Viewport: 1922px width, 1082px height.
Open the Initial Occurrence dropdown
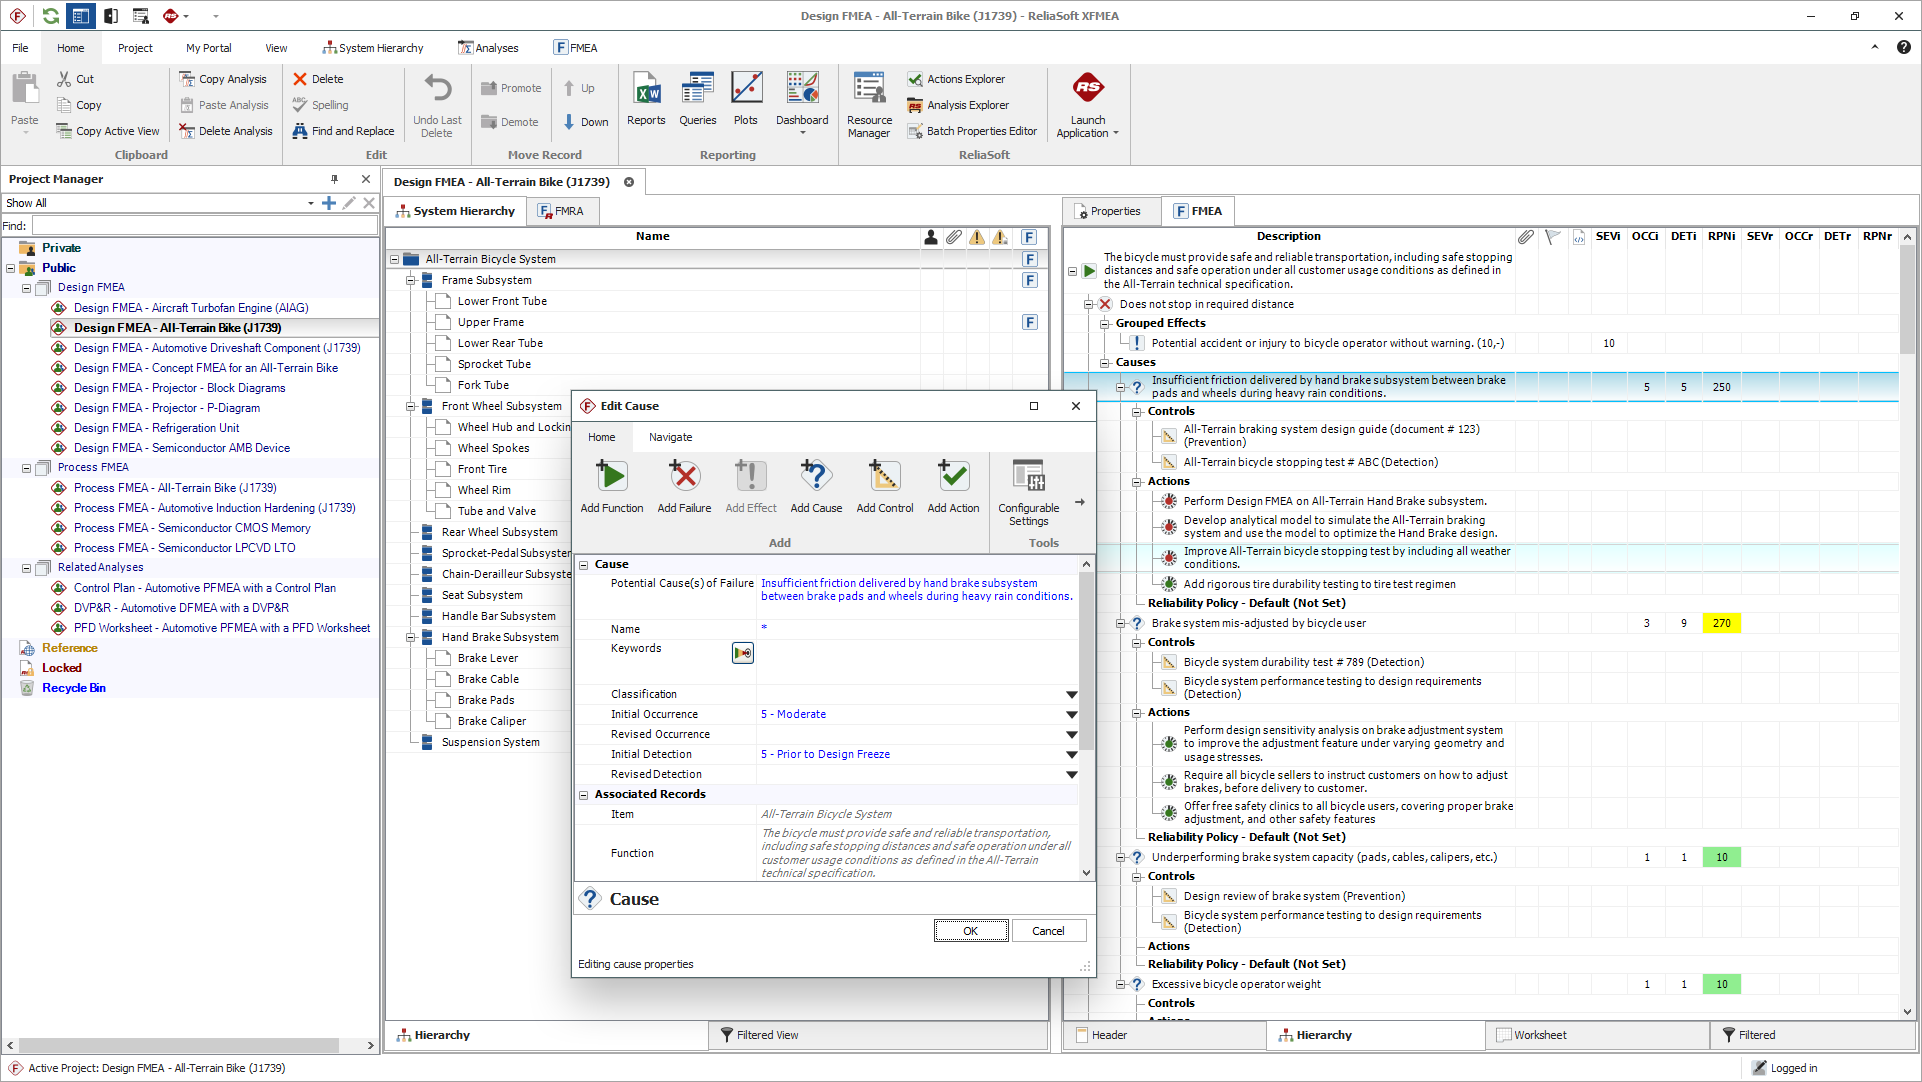[1071, 715]
